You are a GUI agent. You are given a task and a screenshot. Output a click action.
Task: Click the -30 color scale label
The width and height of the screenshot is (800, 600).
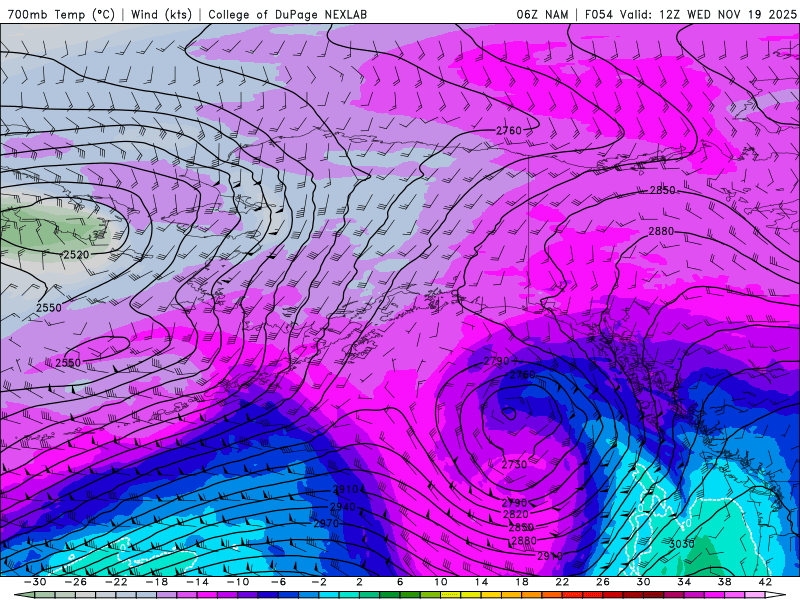click(x=35, y=582)
